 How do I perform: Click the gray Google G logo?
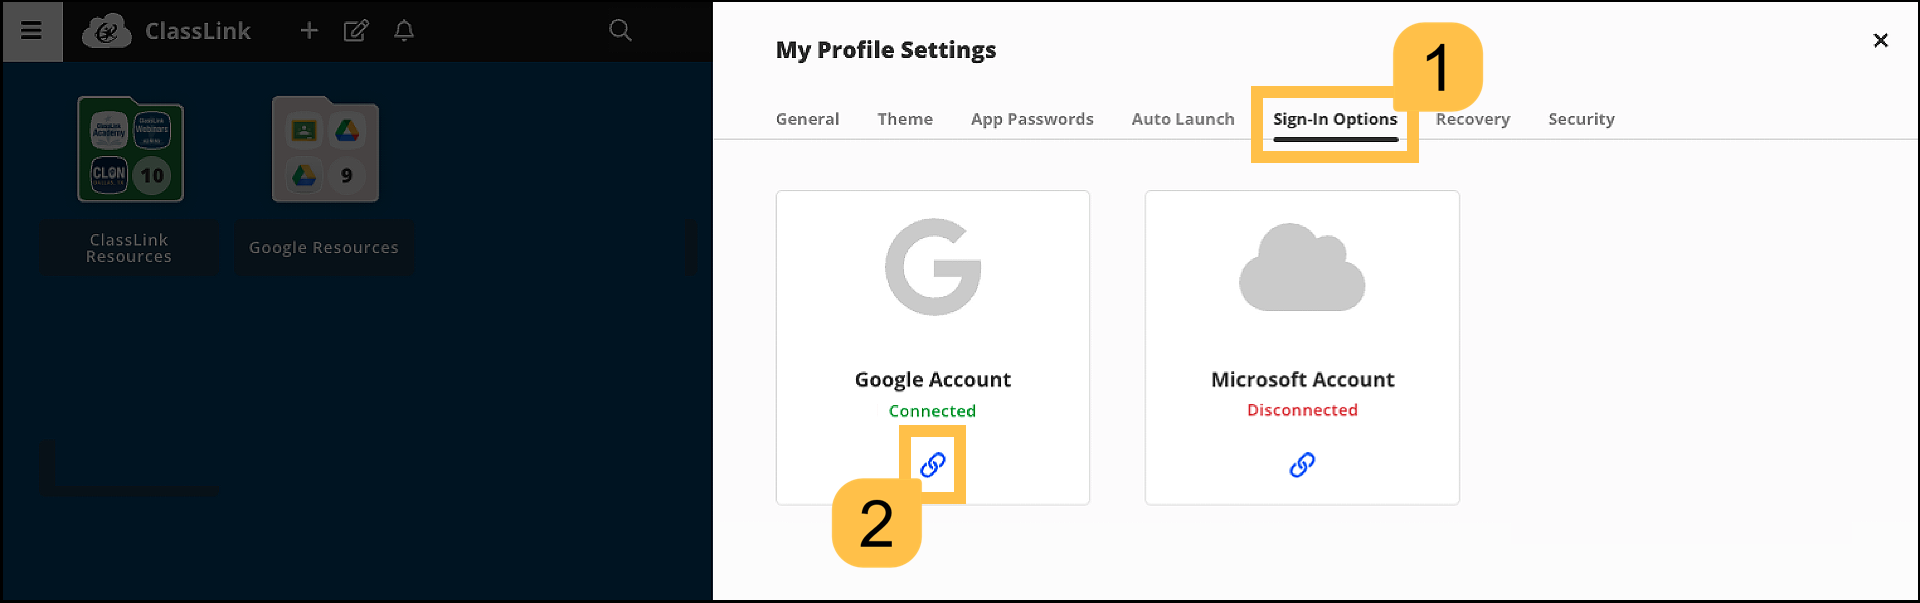coord(933,267)
